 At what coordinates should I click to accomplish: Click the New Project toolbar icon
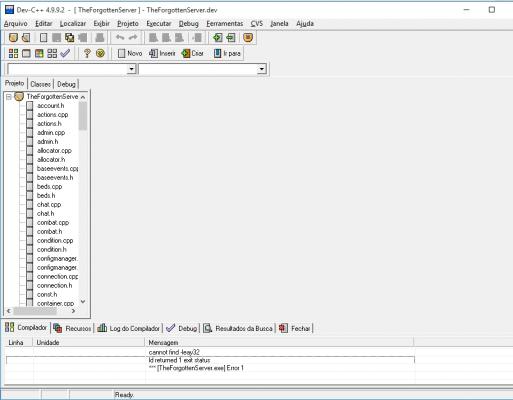click(13, 38)
